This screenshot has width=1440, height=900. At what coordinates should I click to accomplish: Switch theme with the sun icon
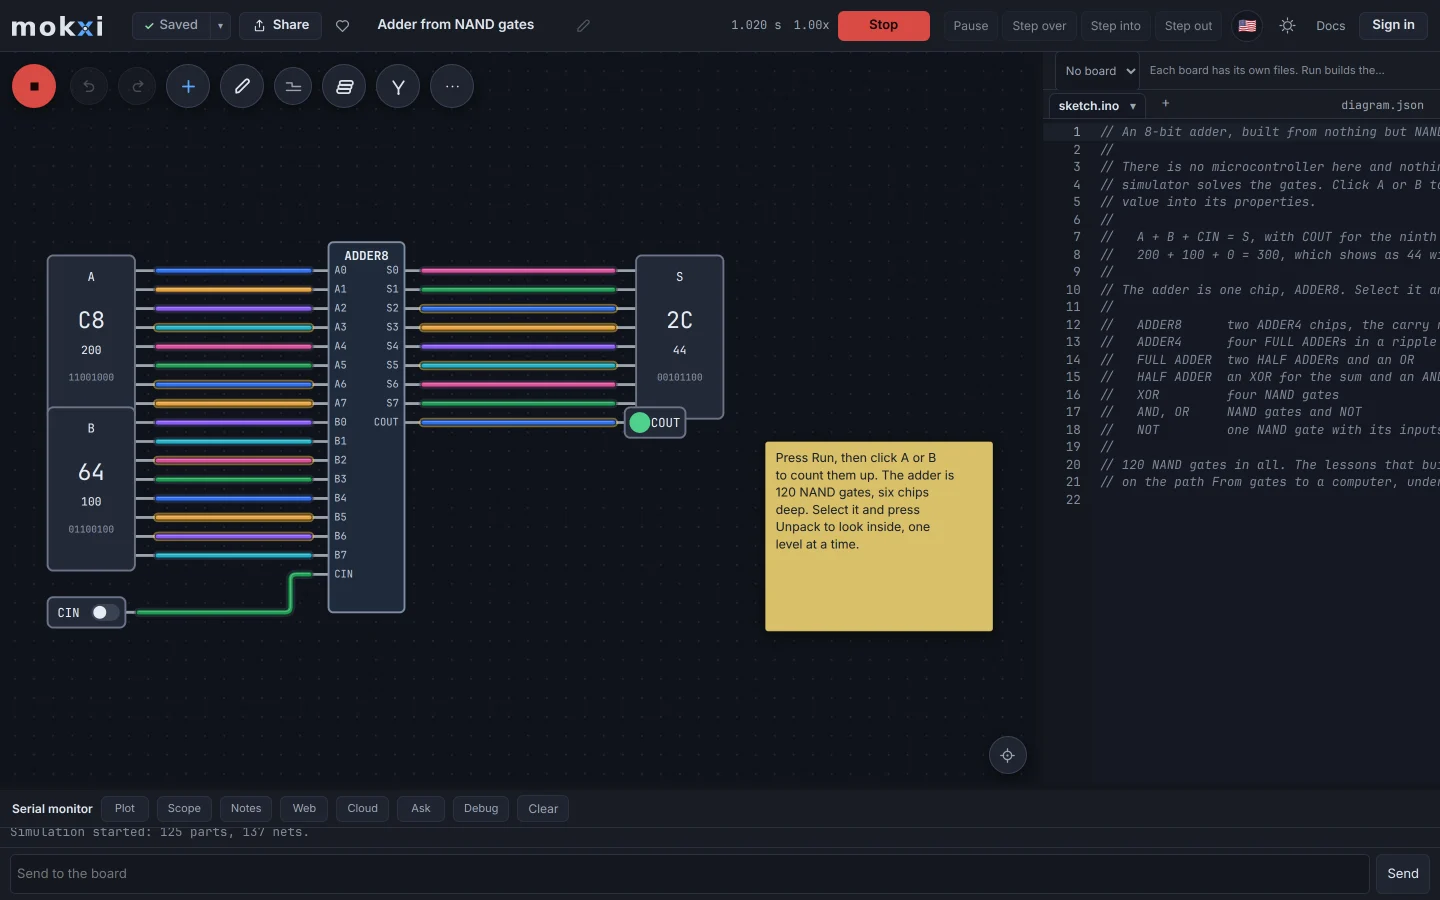tap(1288, 25)
